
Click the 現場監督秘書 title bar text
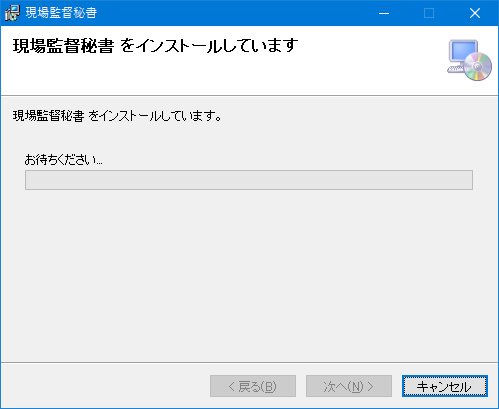tap(61, 13)
